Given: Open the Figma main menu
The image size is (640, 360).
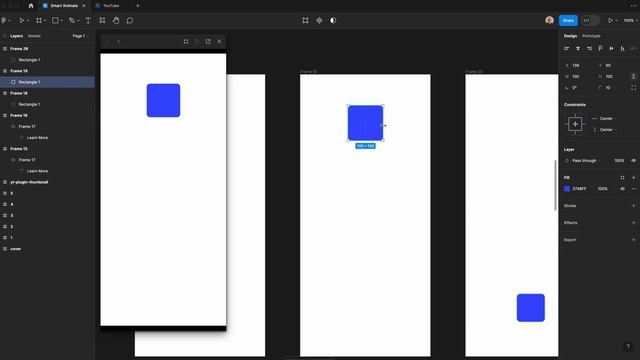Looking at the screenshot, I should pos(4,20).
